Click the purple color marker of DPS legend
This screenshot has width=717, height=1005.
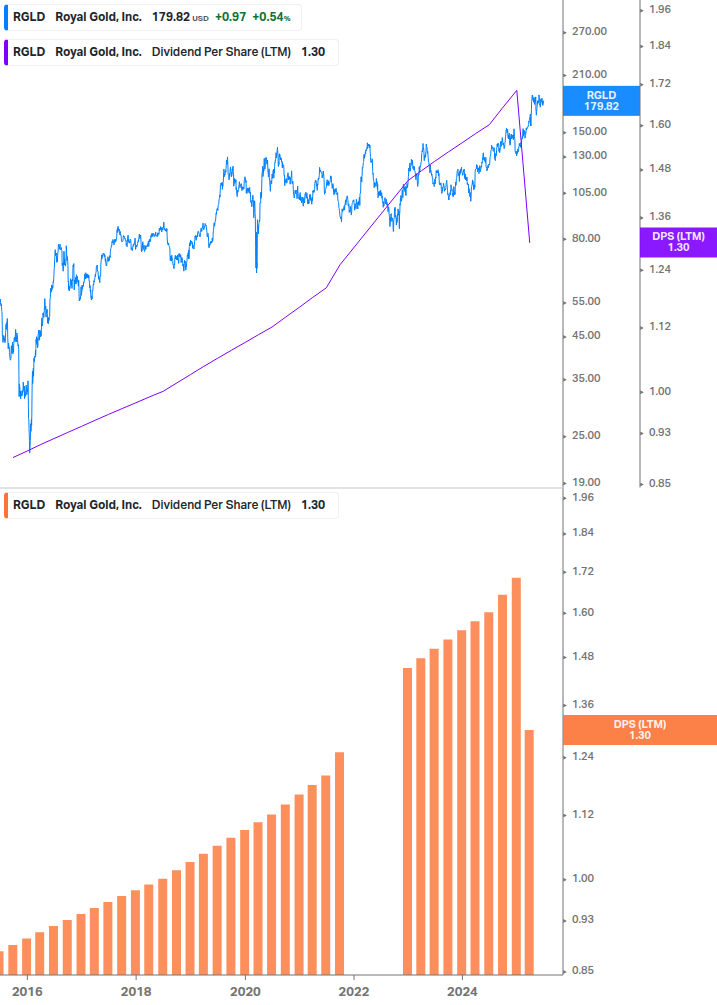pos(6,53)
